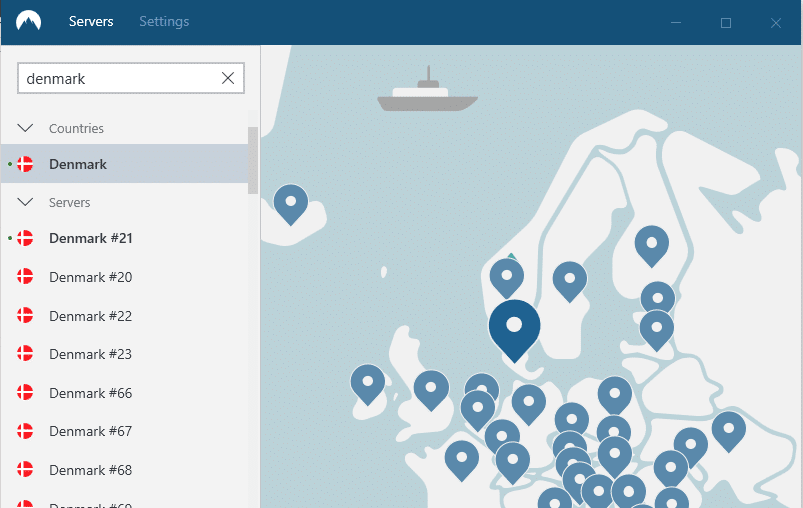Click the Latvia map pin

click(x=657, y=330)
